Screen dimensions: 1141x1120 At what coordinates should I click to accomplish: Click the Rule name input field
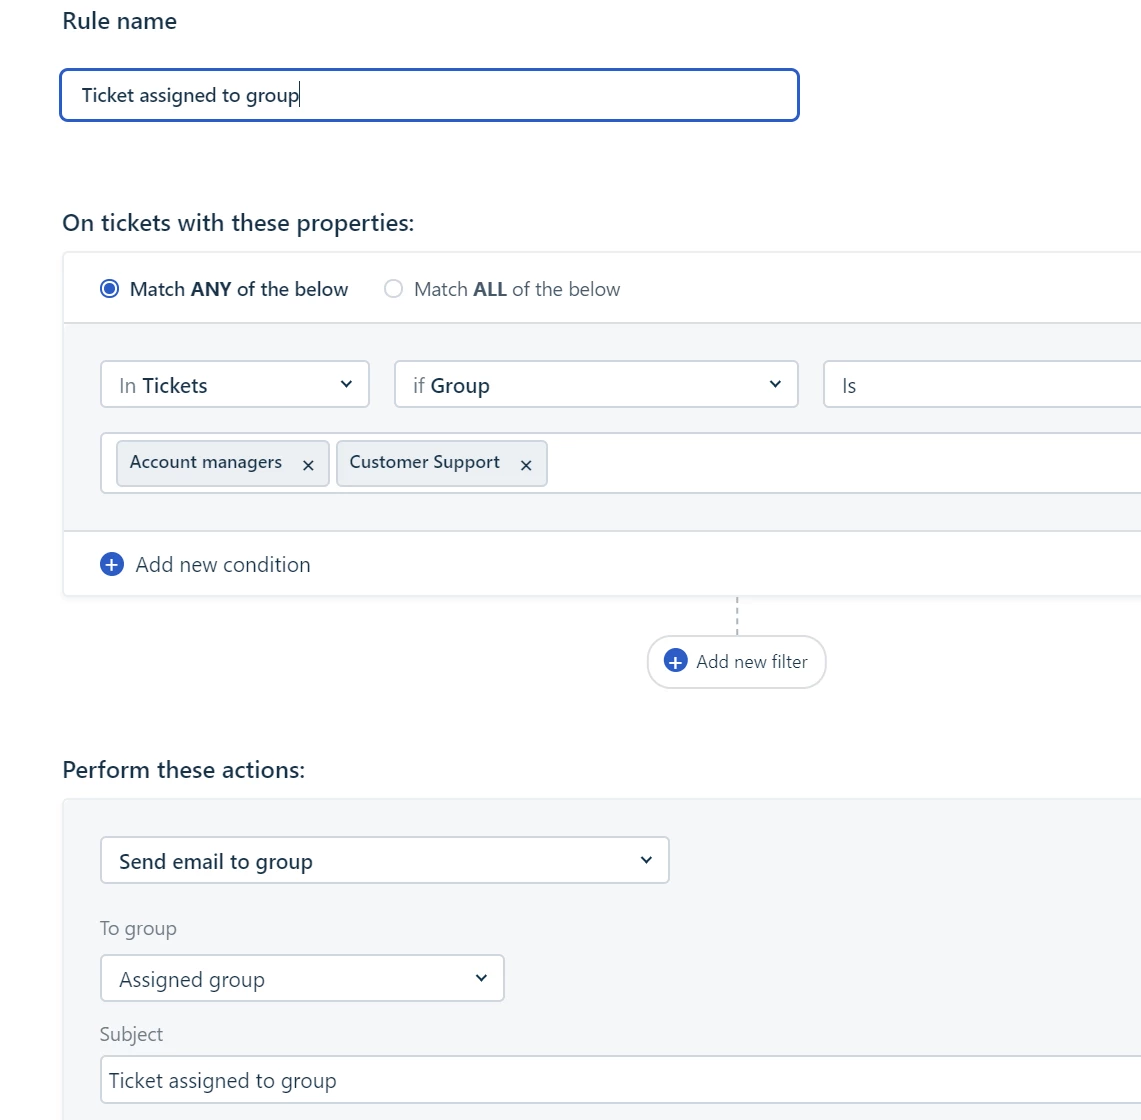click(x=429, y=95)
